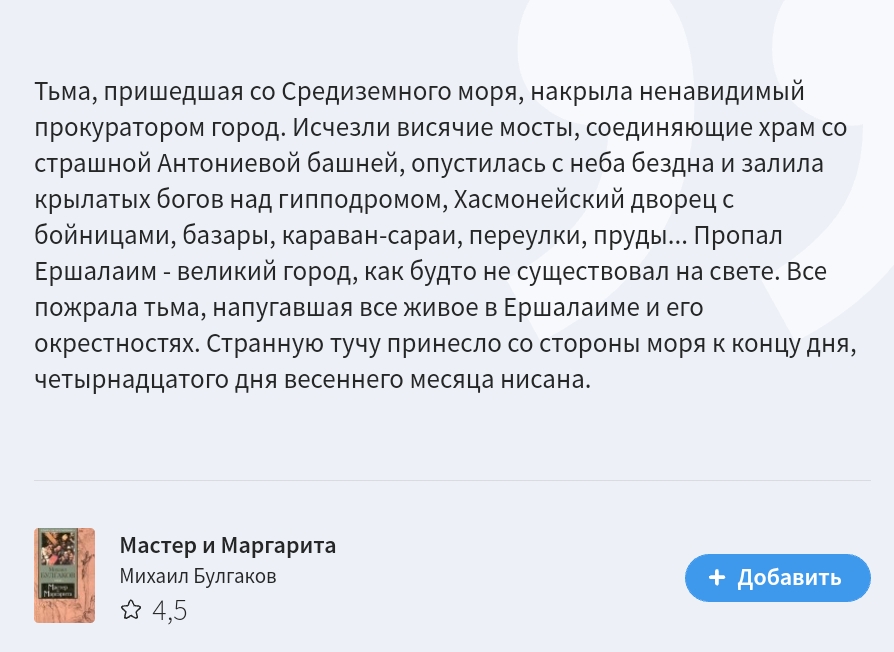Click the star rating icon
Image resolution: width=894 pixels, height=652 pixels.
(131, 610)
